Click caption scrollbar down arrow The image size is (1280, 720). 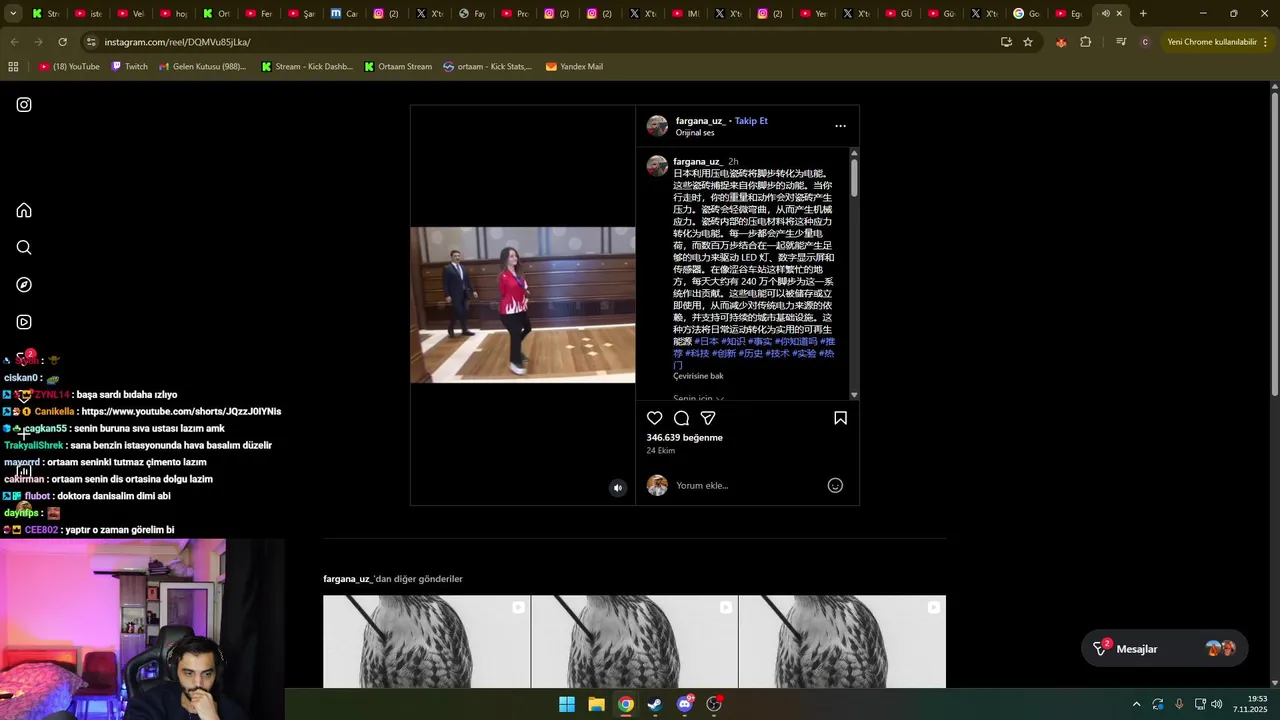point(854,396)
